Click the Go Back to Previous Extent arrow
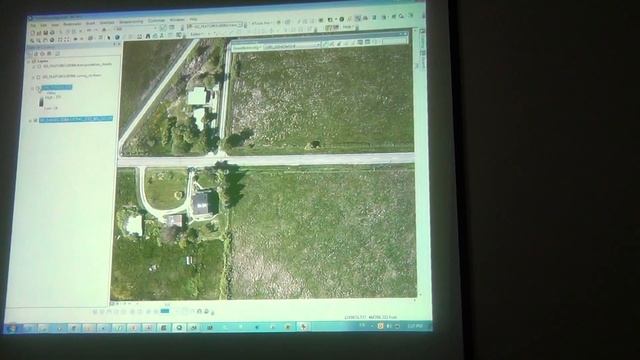The image size is (640, 360). coord(76,39)
